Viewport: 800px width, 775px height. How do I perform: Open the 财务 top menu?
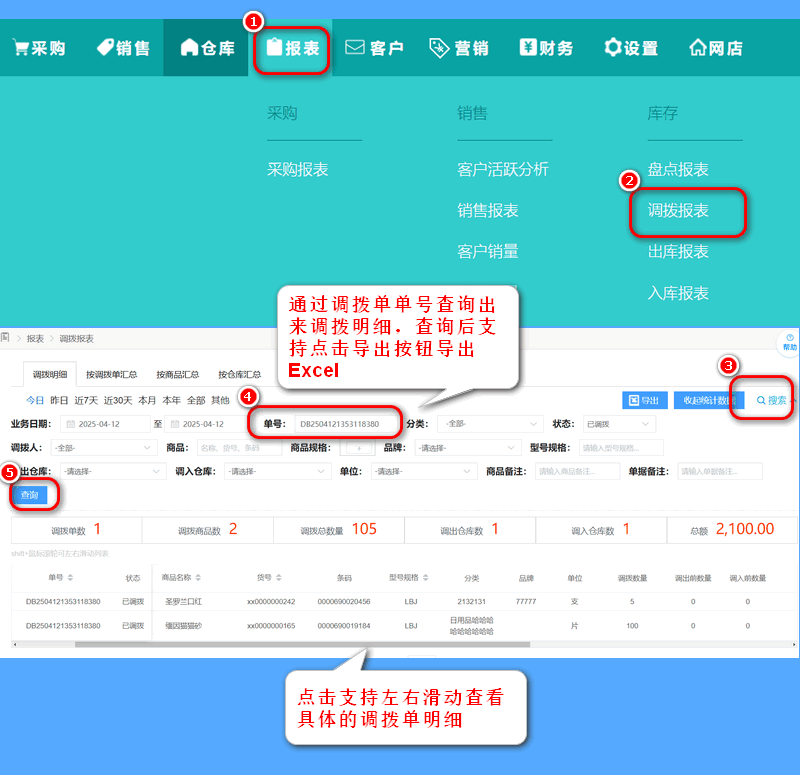(546, 48)
